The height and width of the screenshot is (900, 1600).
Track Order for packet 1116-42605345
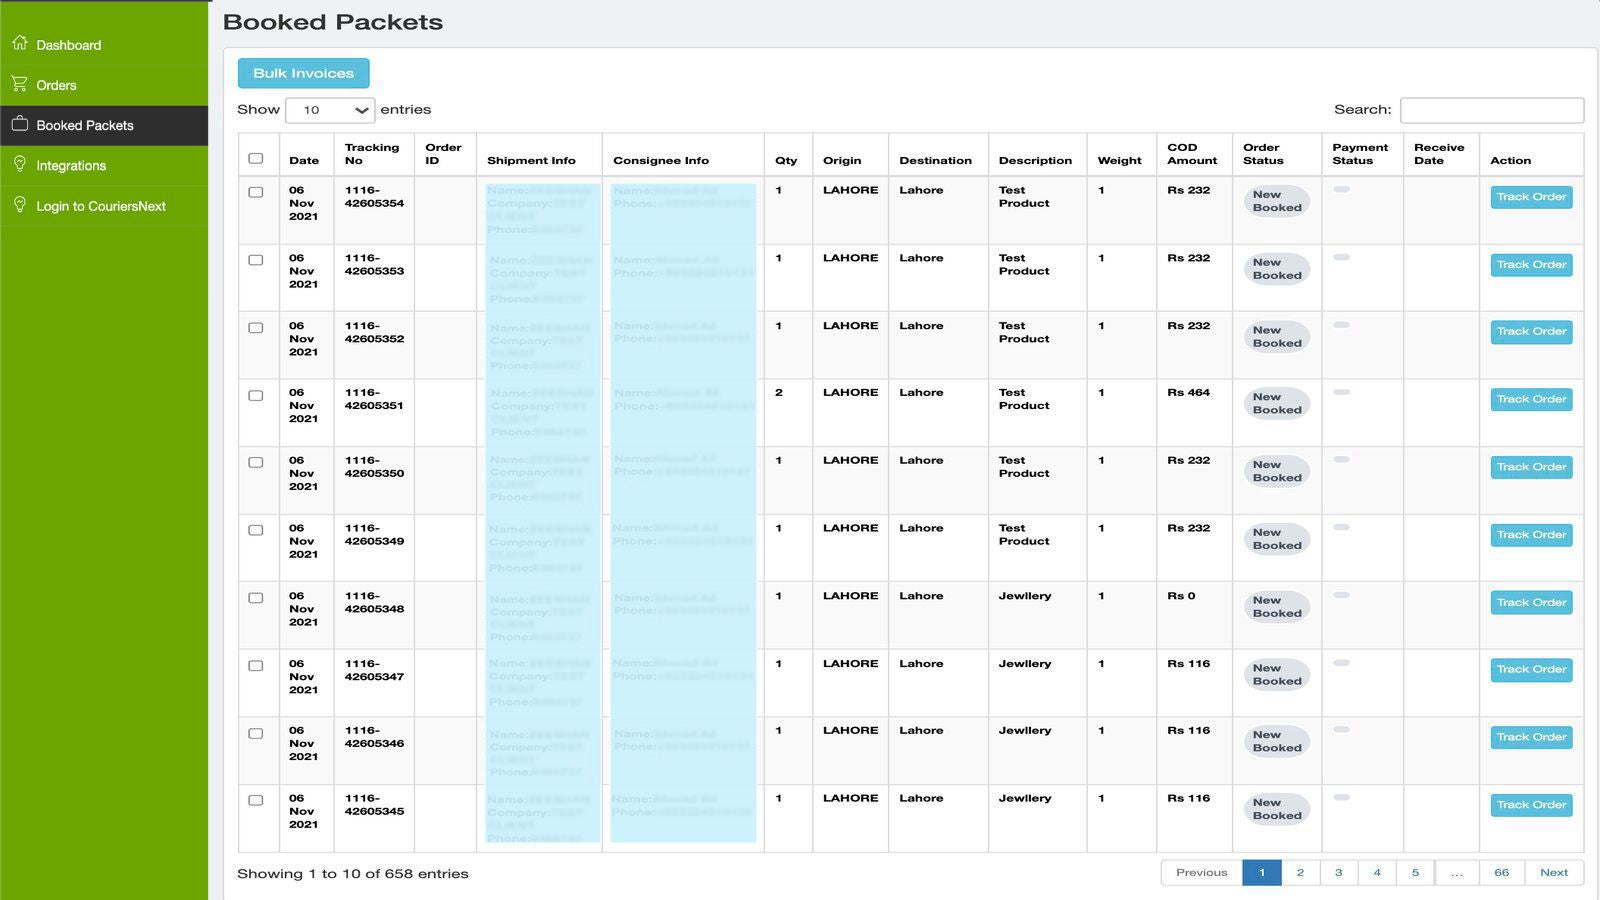pos(1531,805)
